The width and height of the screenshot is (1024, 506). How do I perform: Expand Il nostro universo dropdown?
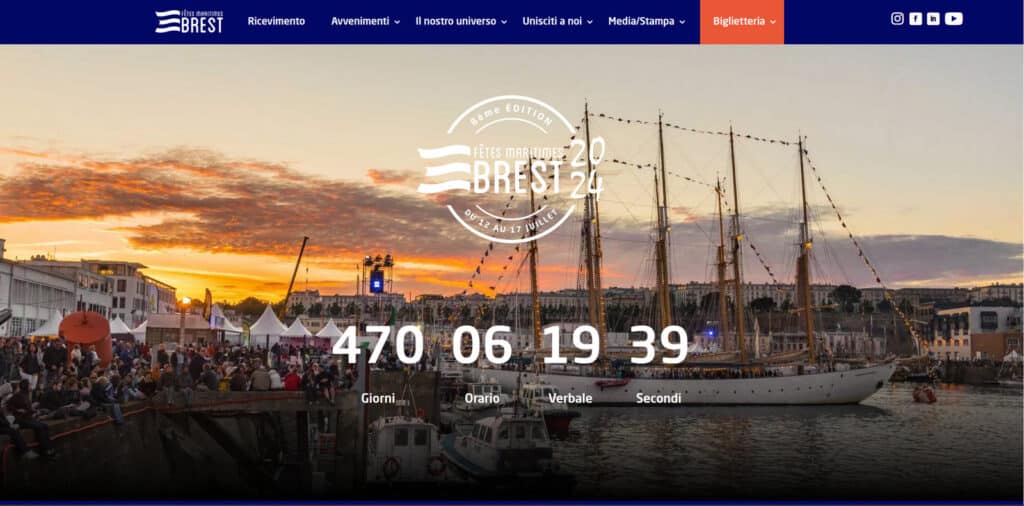[x=461, y=21]
